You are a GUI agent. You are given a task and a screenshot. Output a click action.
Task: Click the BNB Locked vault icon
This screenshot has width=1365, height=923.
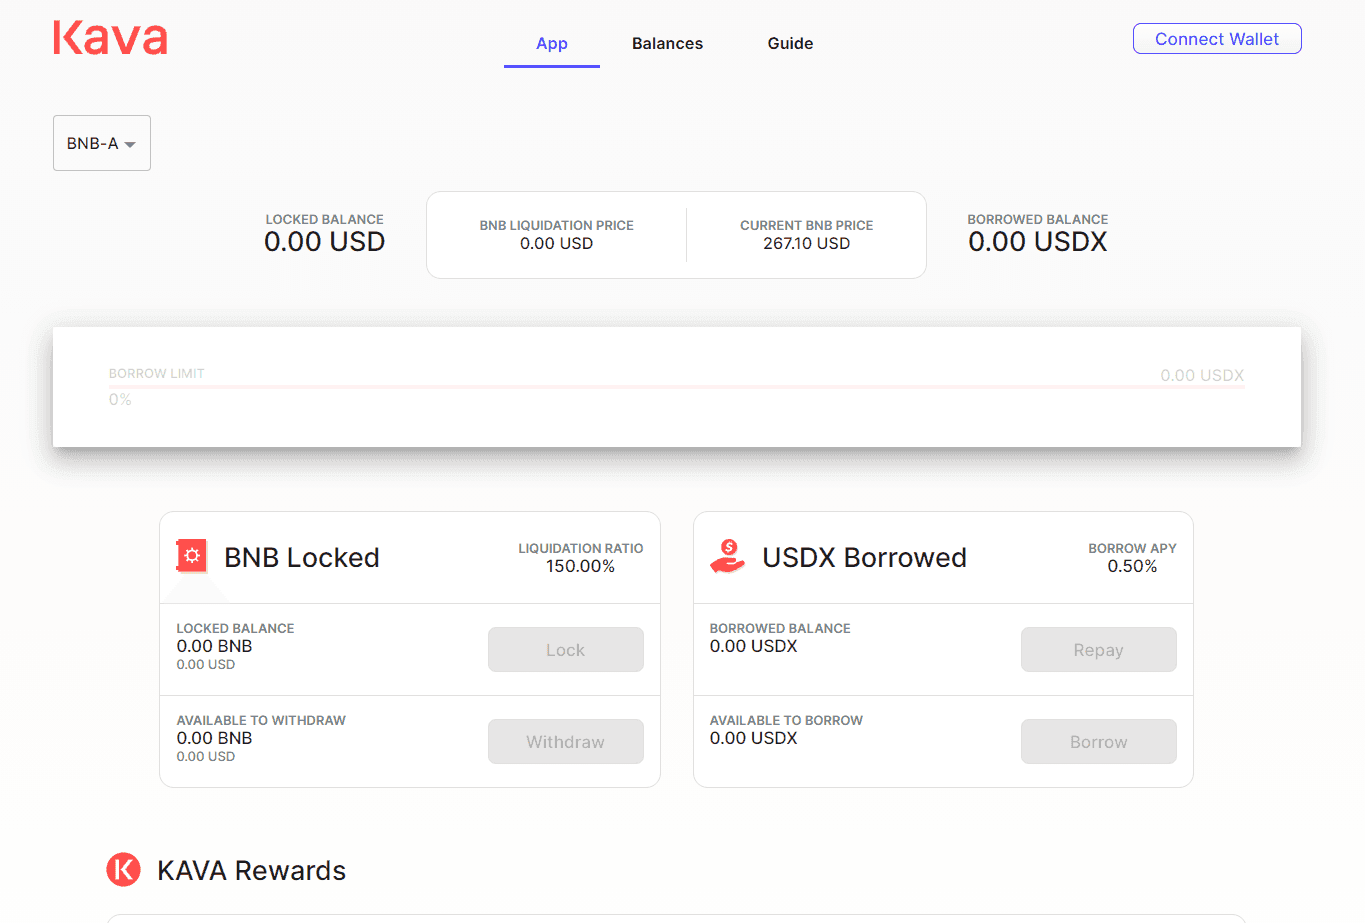point(191,556)
